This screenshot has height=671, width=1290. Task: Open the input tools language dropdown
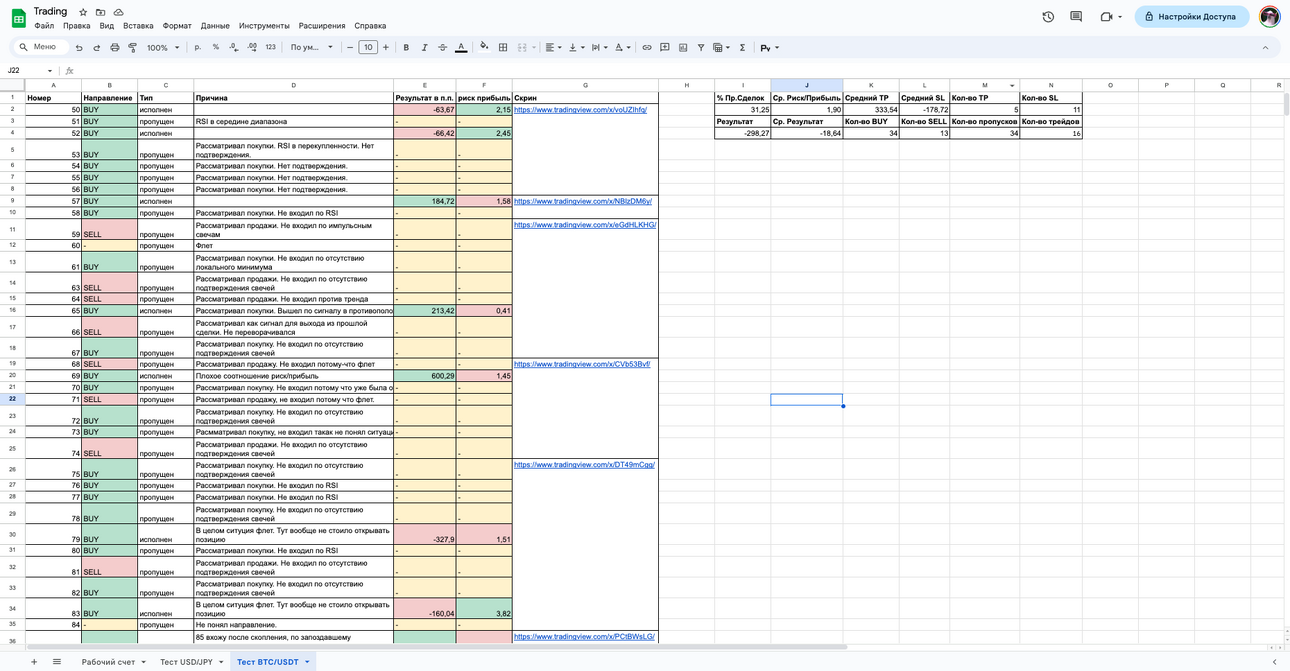pyautogui.click(x=769, y=47)
